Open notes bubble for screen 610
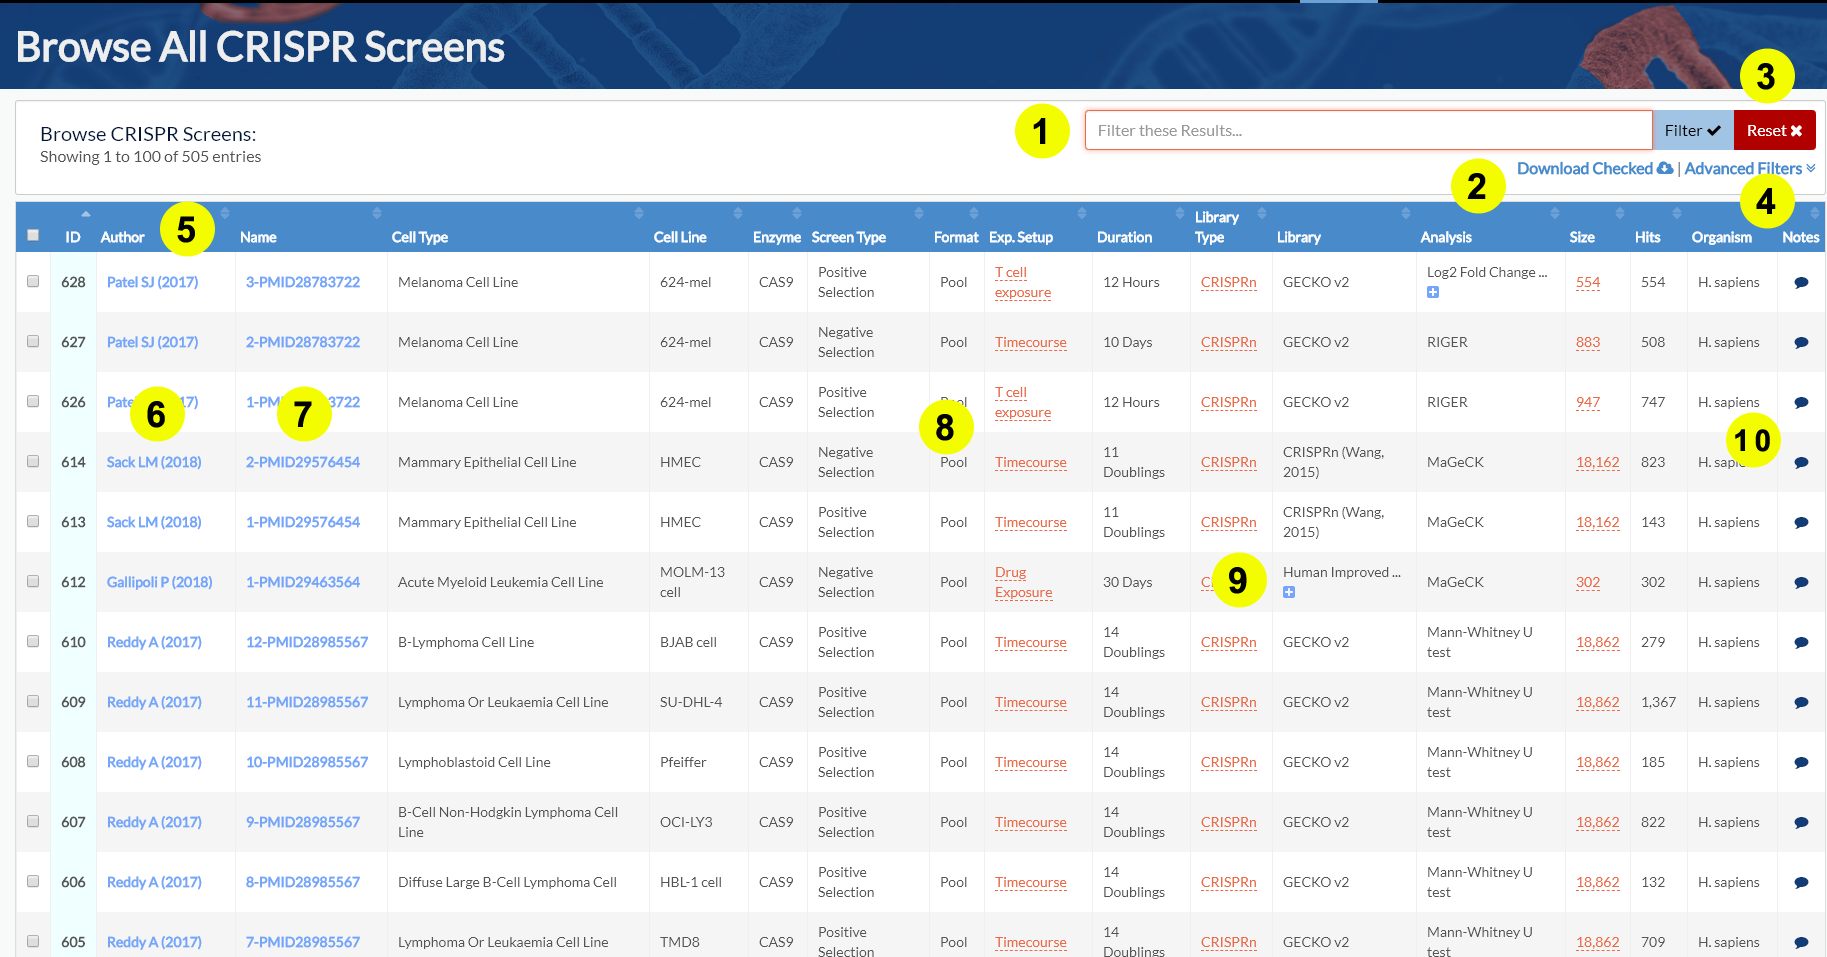 [1801, 643]
